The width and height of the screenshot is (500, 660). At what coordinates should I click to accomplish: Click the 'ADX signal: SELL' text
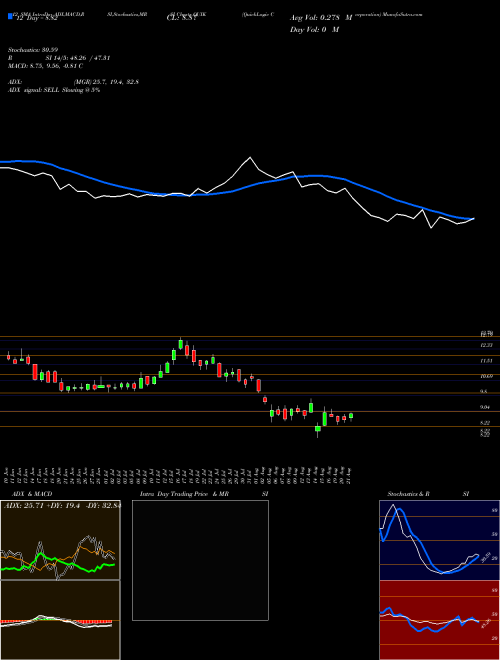click(34, 90)
